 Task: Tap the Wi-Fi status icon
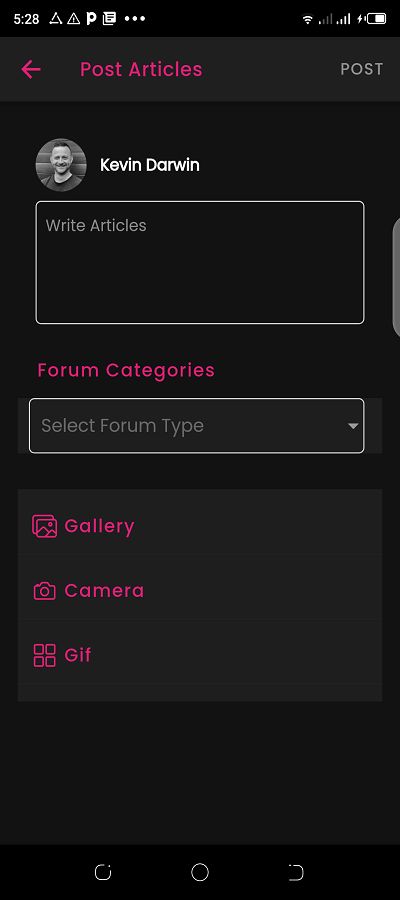[308, 19]
